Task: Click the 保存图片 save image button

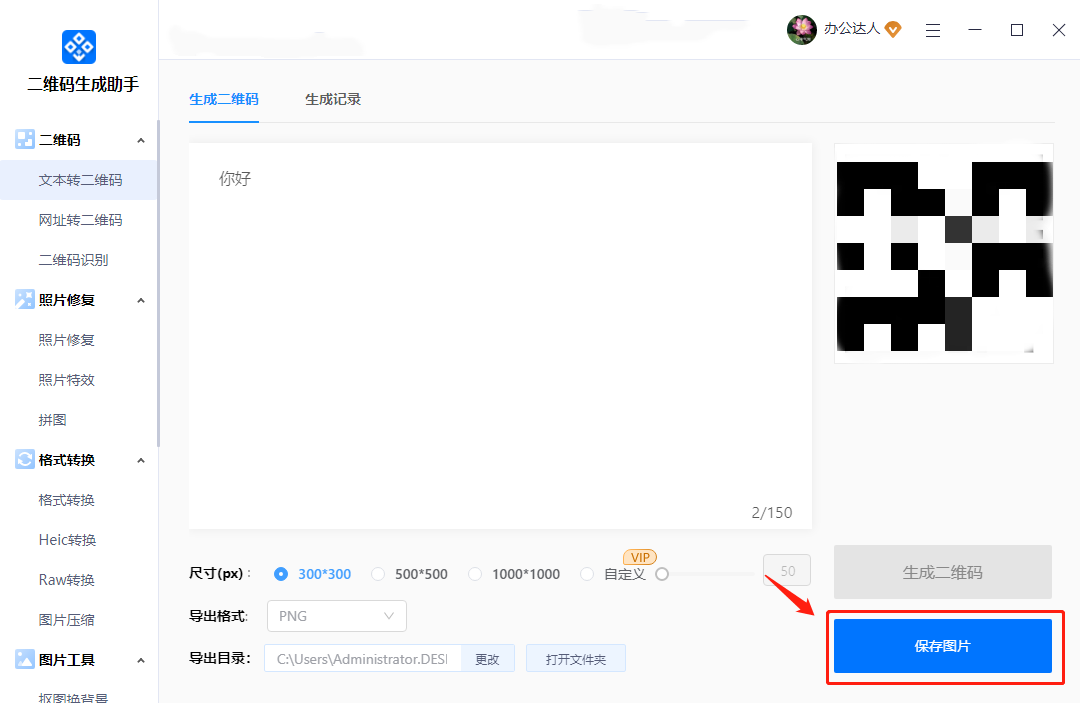Action: coord(942,647)
